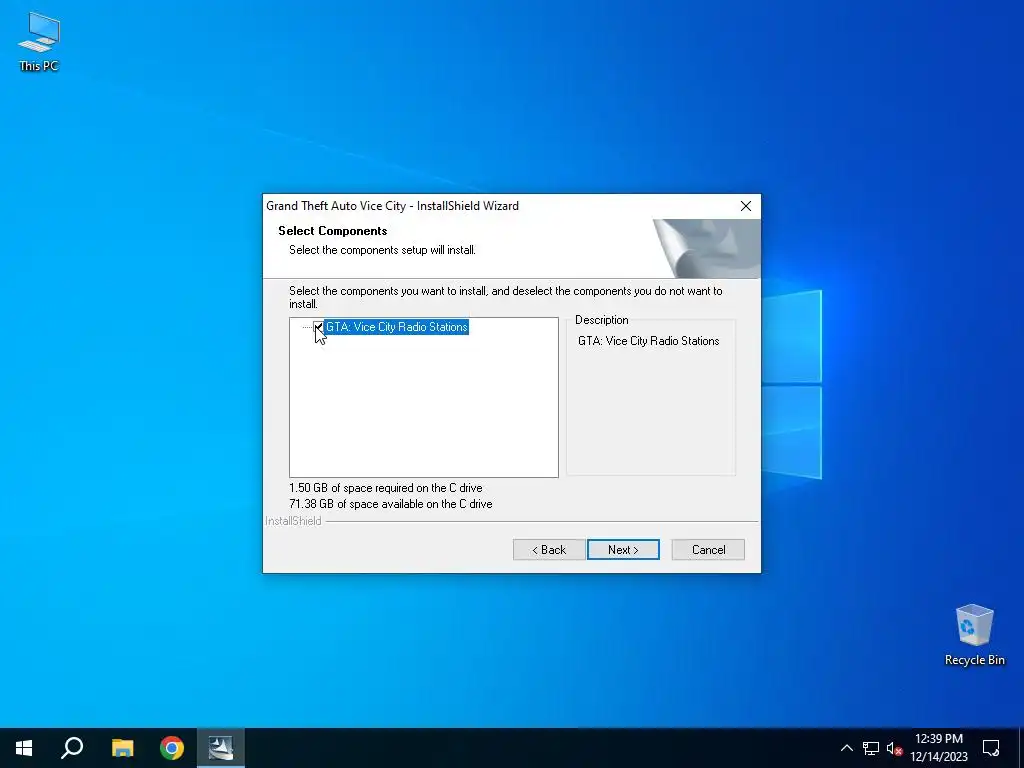Close the InstallShield Wizard window
Screen dimensions: 1024x768
click(x=746, y=206)
